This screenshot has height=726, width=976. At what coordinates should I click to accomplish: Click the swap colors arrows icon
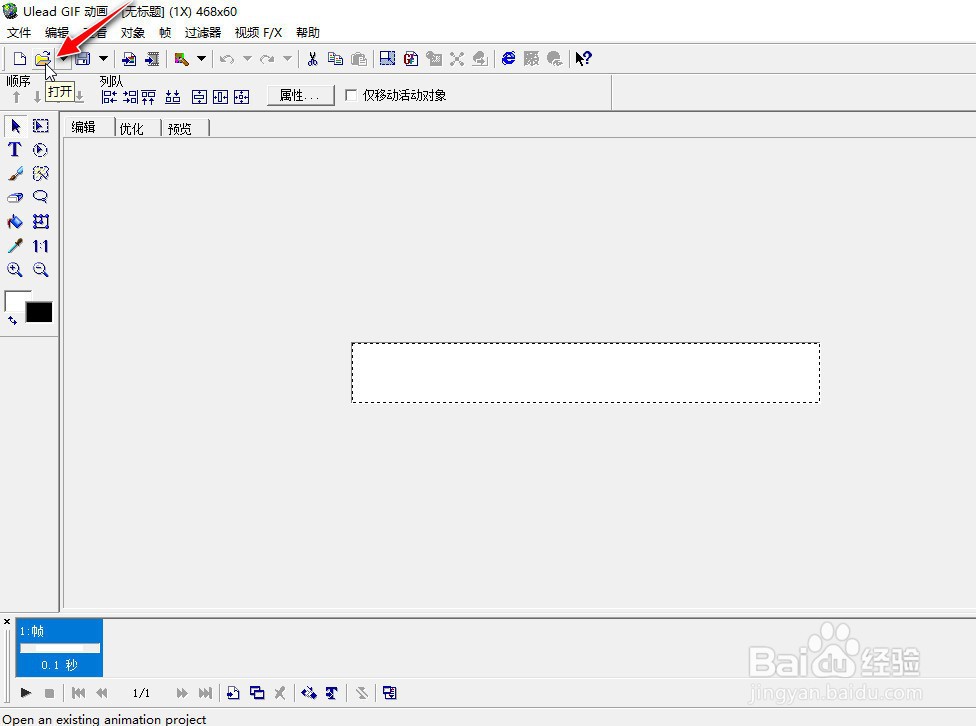pyautogui.click(x=12, y=320)
